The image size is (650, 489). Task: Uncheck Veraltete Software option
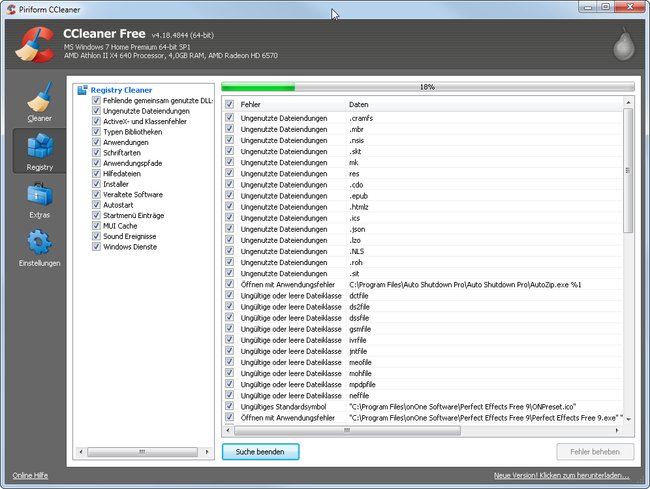(96, 194)
